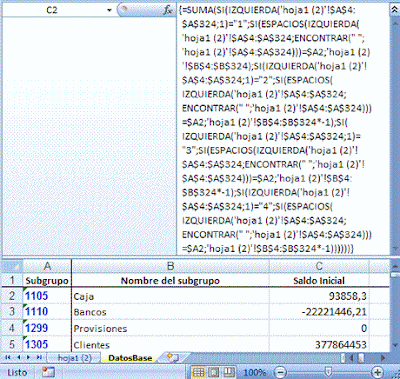The image size is (400, 379).
Task: Select the Provisiones cell
Action: pyautogui.click(x=170, y=328)
